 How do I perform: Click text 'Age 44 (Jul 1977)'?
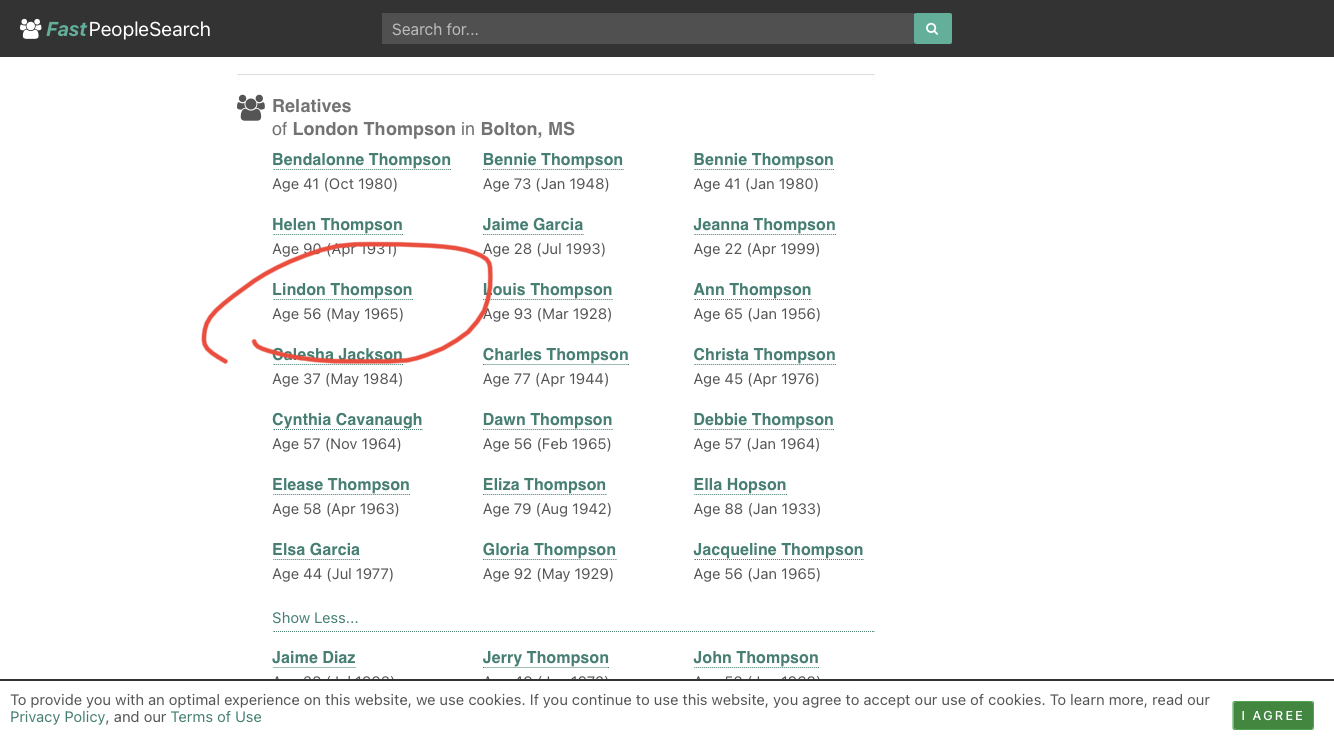(333, 574)
